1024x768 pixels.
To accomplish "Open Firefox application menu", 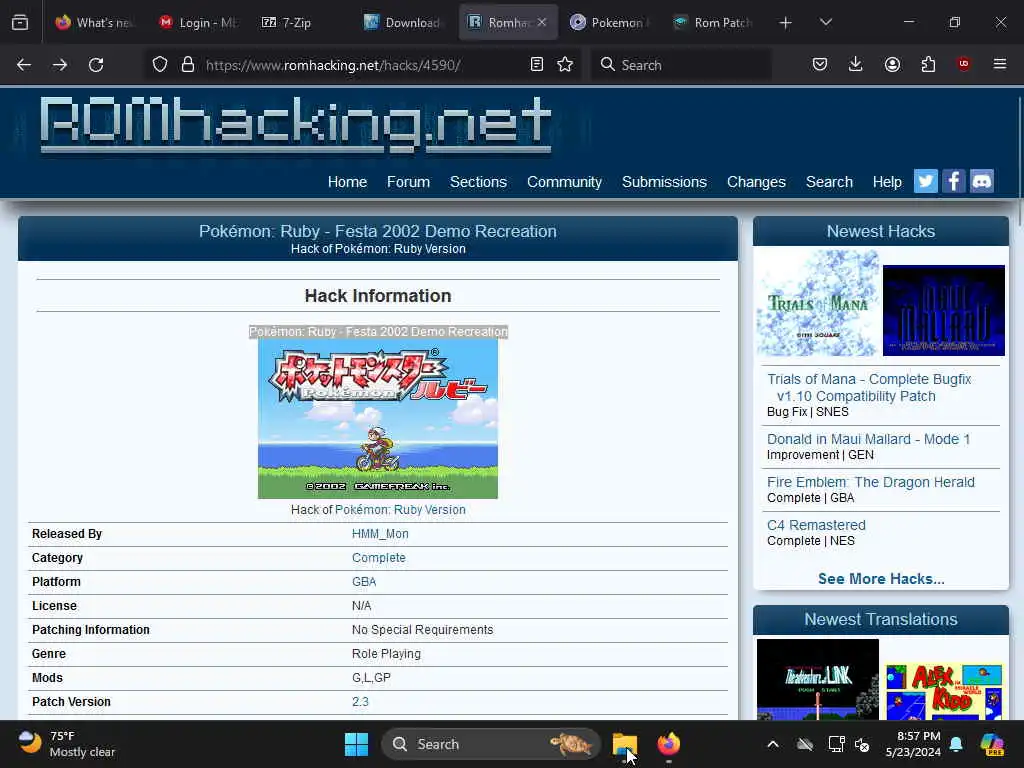I will point(1000,64).
